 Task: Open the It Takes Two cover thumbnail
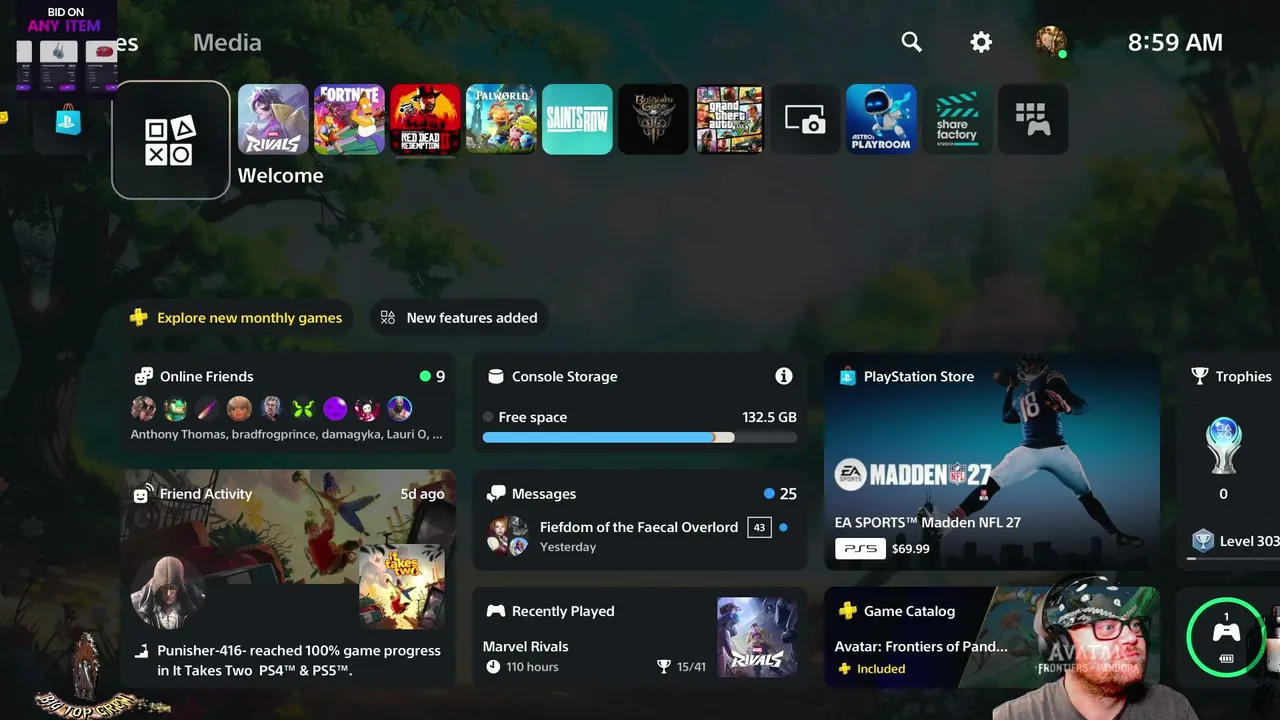401,586
